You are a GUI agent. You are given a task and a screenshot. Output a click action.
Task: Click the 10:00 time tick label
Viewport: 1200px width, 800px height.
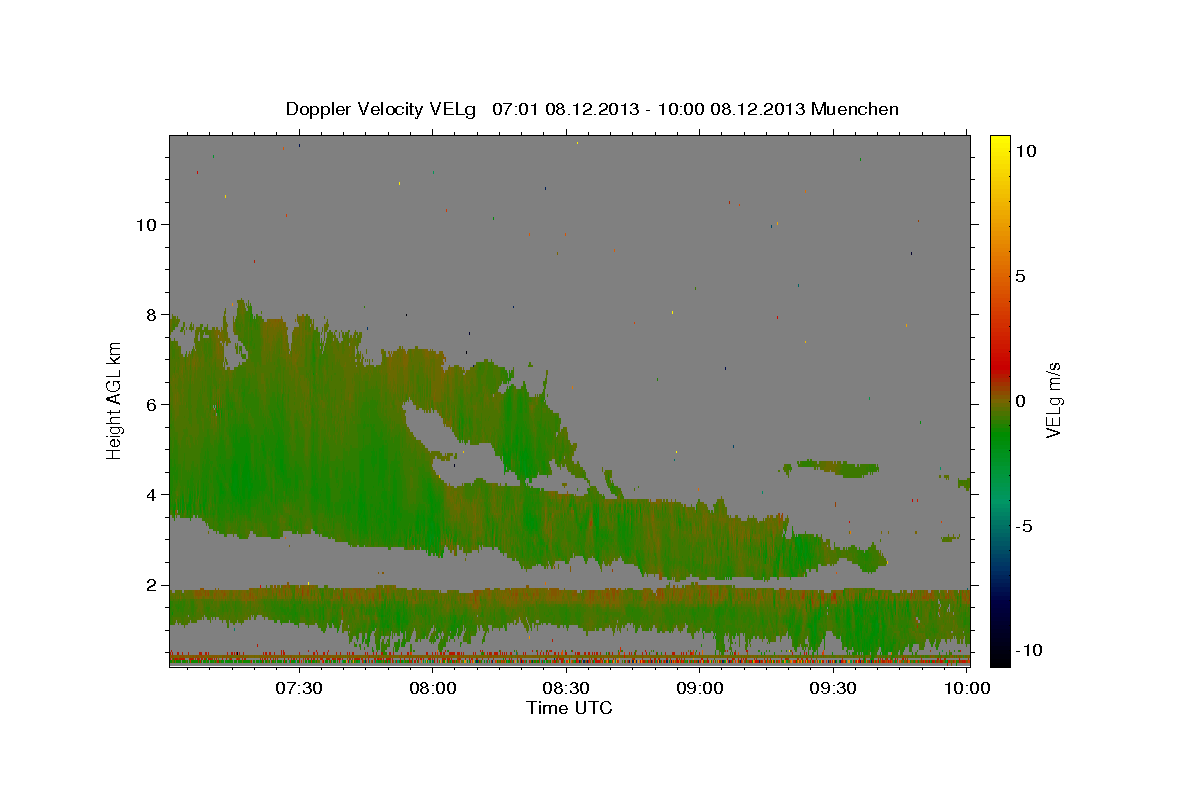pos(967,688)
